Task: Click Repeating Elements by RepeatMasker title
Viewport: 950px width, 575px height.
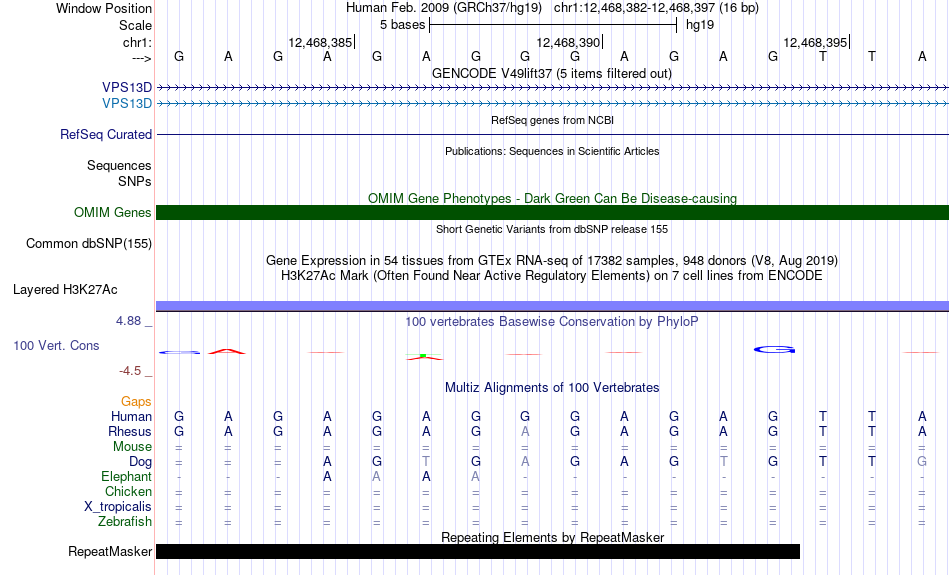Action: [x=552, y=537]
